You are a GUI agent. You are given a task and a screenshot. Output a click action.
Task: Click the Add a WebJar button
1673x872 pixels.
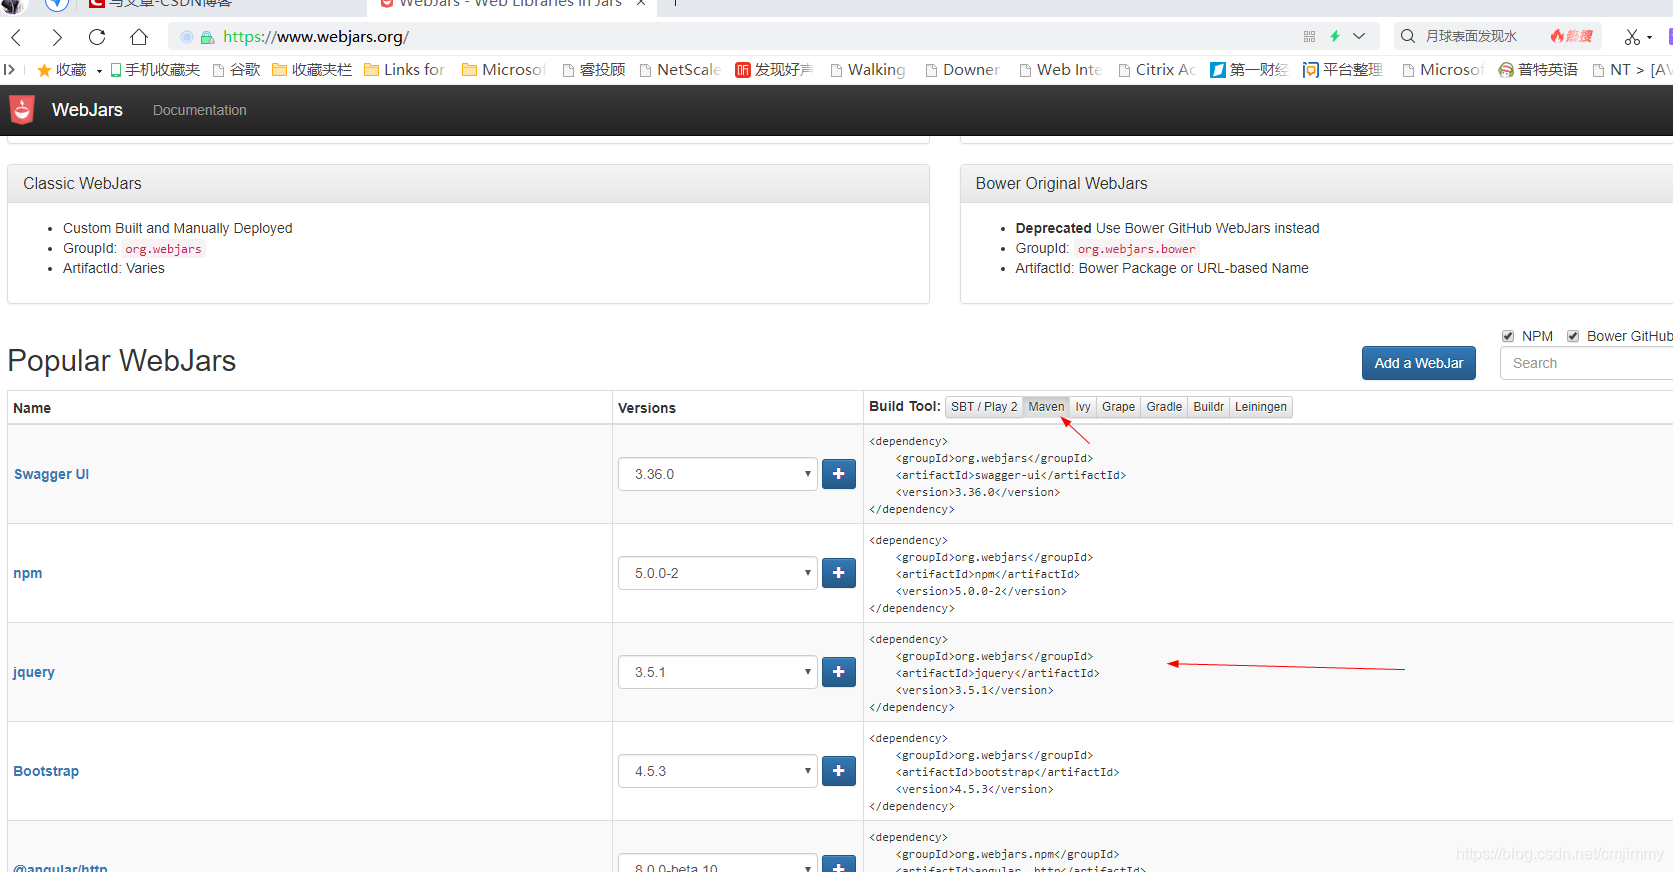pyautogui.click(x=1418, y=363)
